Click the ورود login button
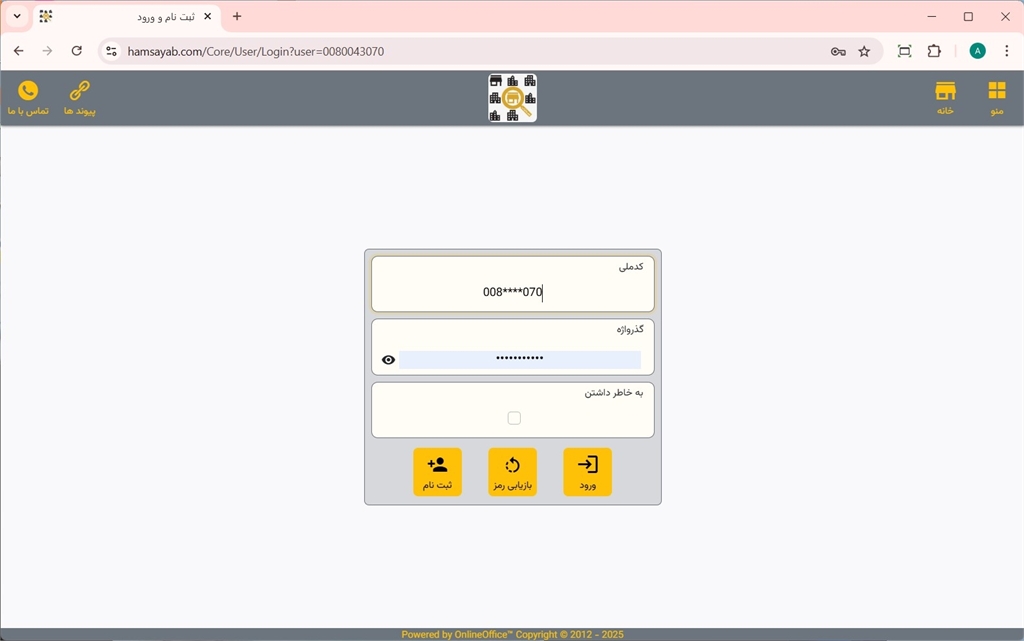 coord(587,472)
